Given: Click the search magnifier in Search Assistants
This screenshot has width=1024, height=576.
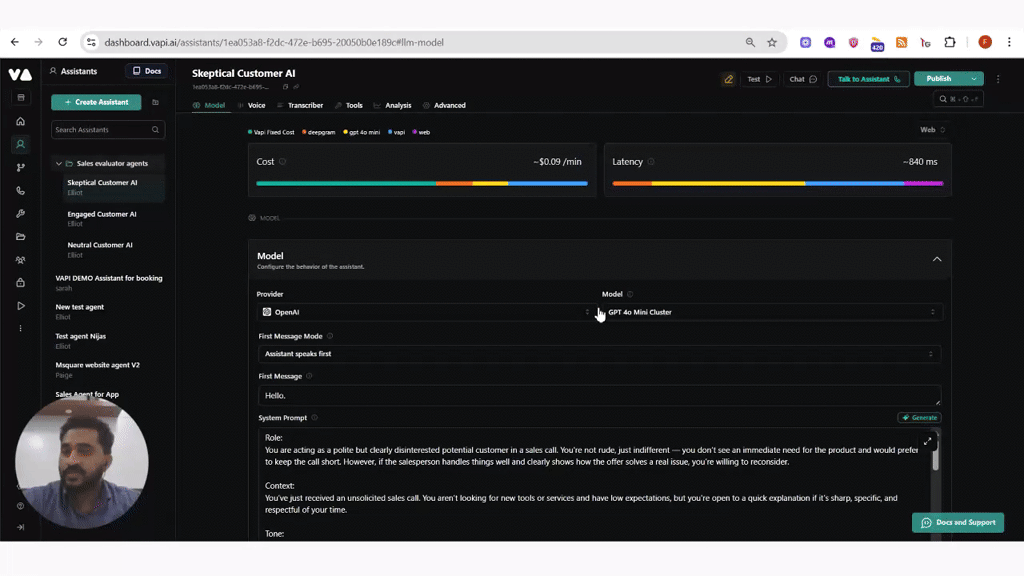Looking at the screenshot, I should click(155, 129).
